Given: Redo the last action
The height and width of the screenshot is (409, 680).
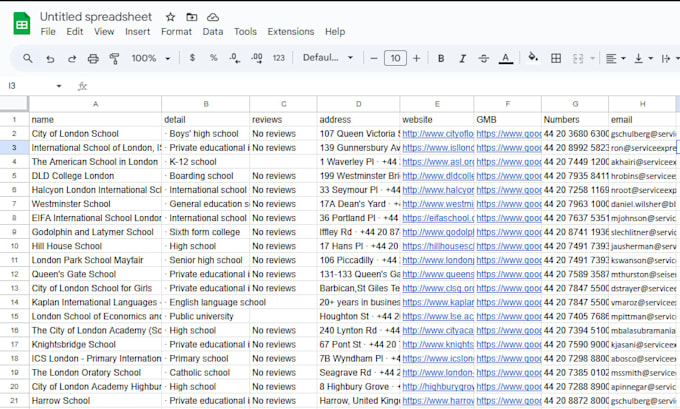Looking at the screenshot, I should [72, 58].
